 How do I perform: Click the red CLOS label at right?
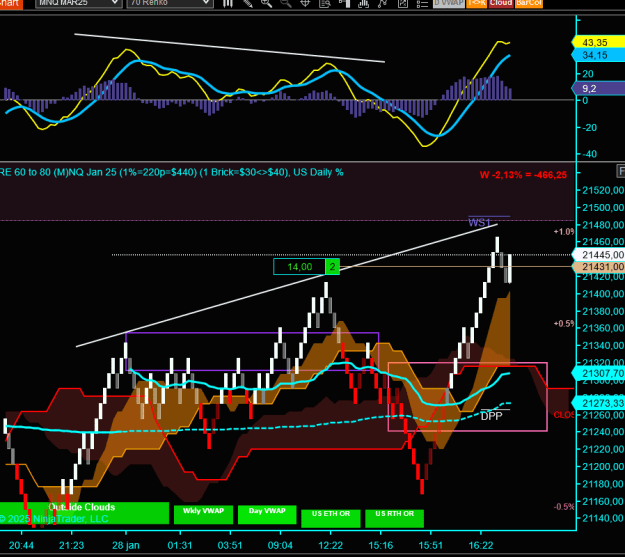(564, 415)
